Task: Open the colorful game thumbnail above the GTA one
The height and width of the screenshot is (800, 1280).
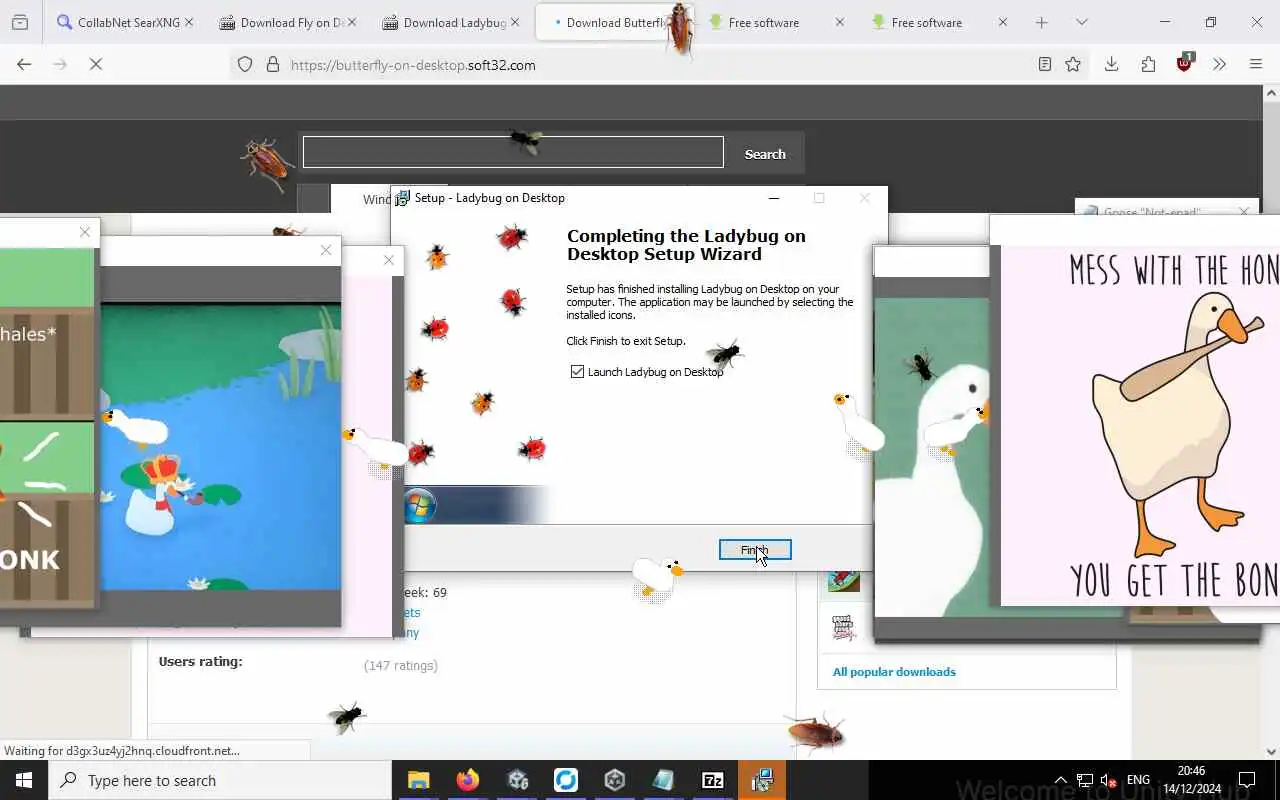Action: 844,581
